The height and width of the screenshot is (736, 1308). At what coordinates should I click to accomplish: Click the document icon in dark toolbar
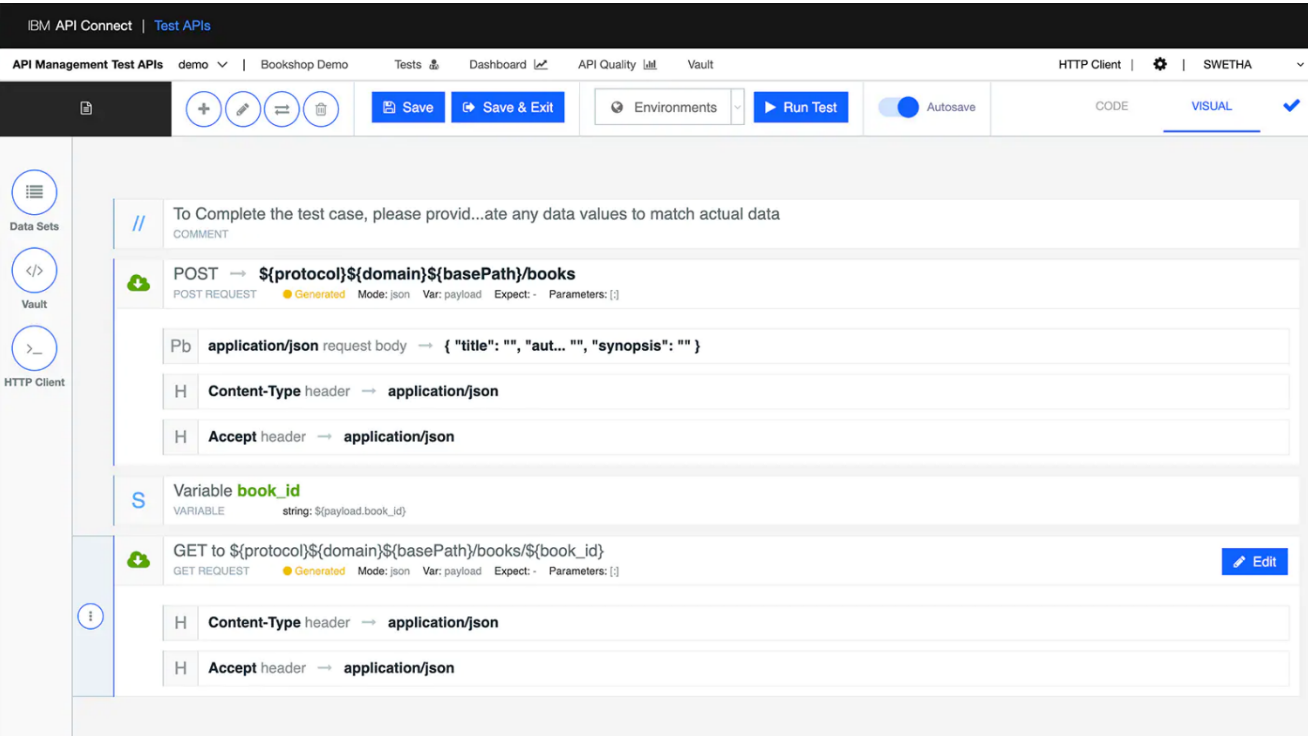click(86, 108)
